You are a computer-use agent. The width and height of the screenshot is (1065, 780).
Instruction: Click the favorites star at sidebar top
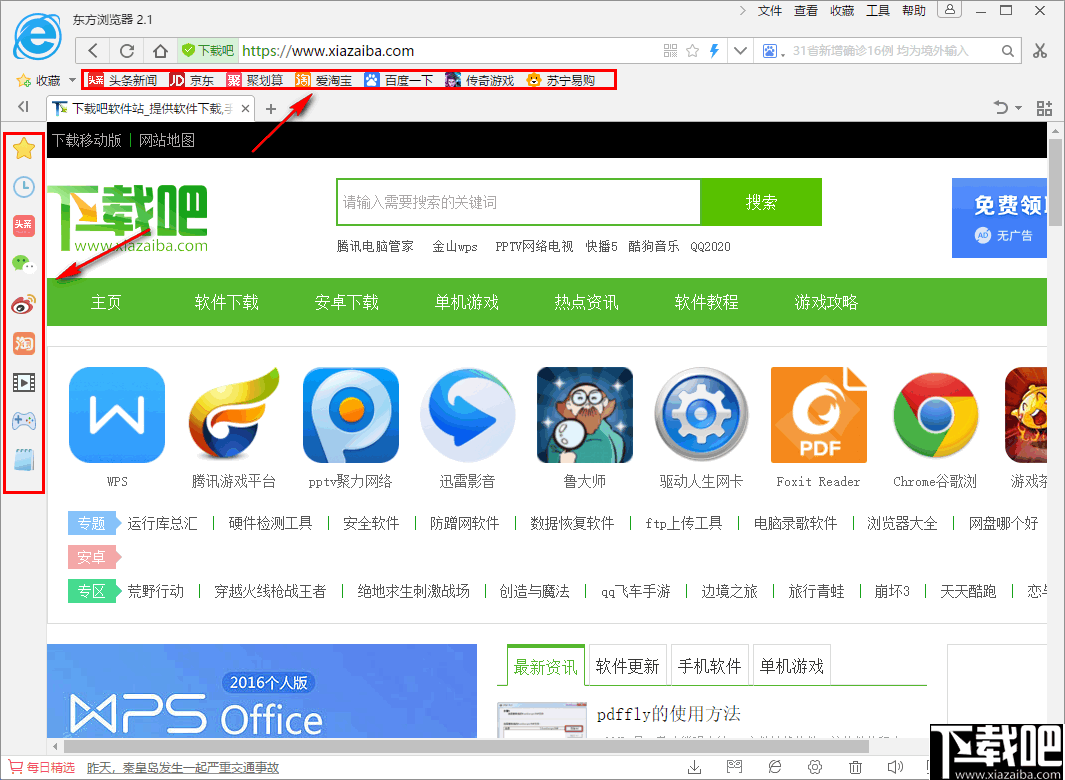(x=24, y=147)
